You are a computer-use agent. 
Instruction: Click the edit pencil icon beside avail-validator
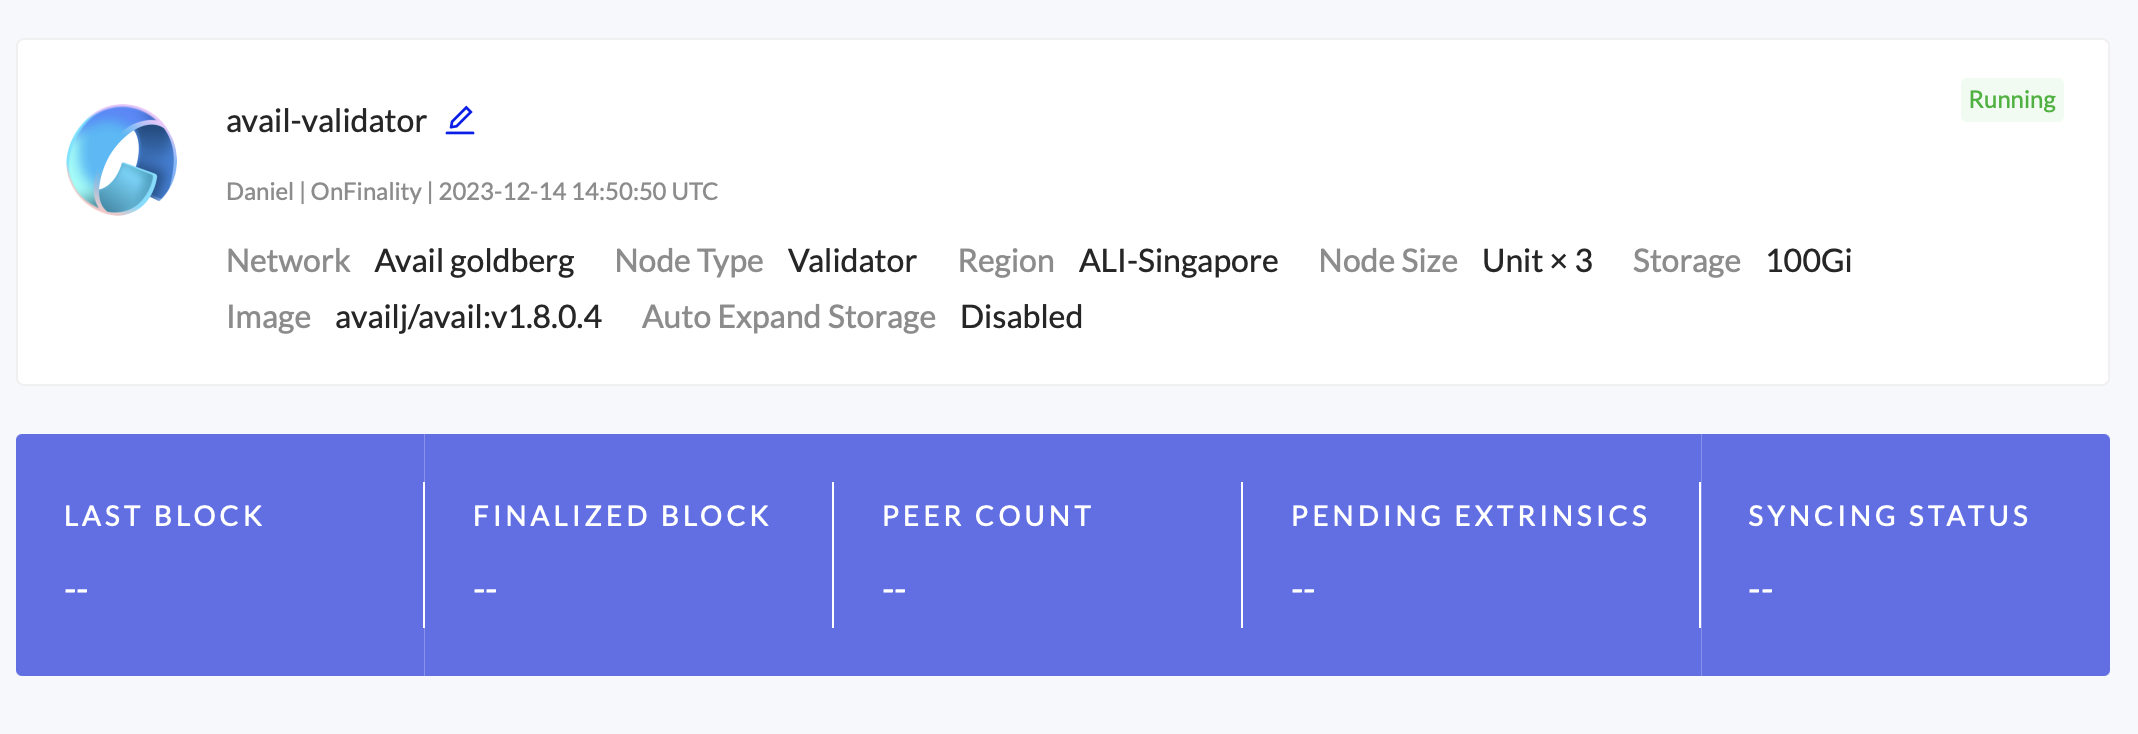[x=460, y=120]
